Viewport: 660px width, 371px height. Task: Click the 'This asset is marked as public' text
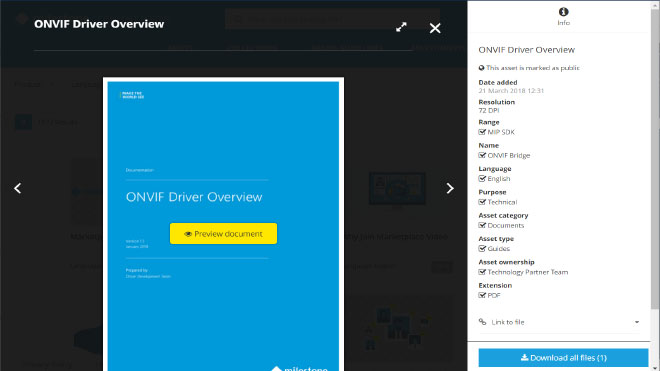click(532, 68)
